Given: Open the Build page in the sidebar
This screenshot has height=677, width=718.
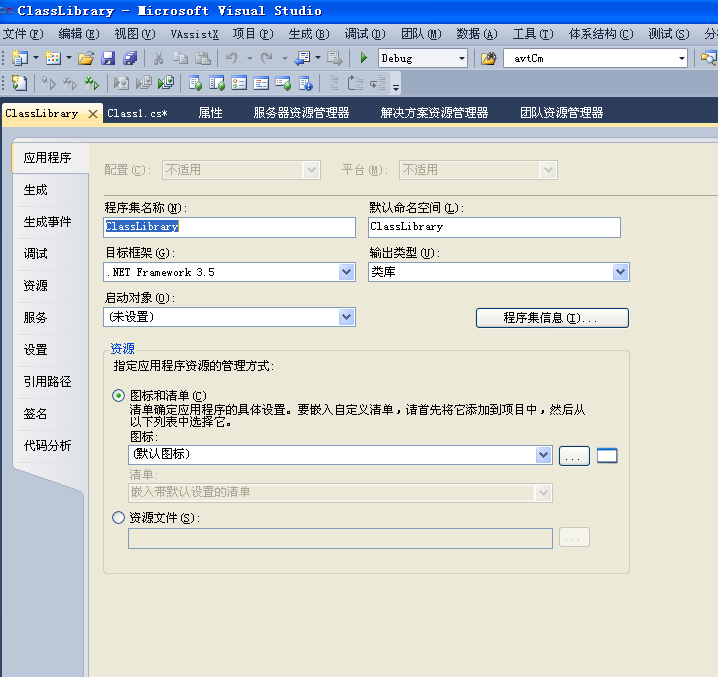Looking at the screenshot, I should (x=36, y=190).
